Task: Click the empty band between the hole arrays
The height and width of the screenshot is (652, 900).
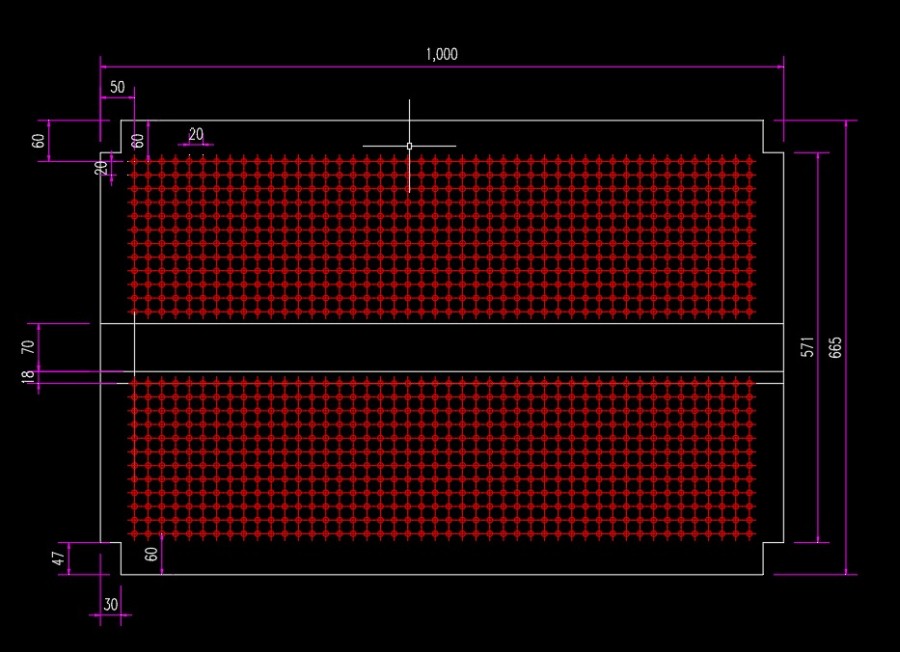Action: (442, 347)
